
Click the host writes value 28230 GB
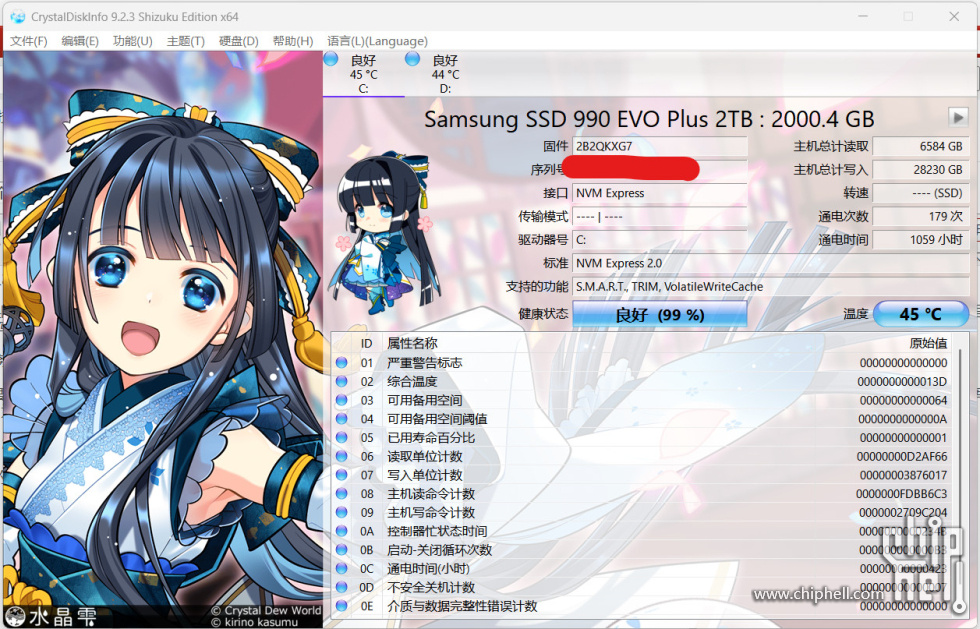pos(921,169)
